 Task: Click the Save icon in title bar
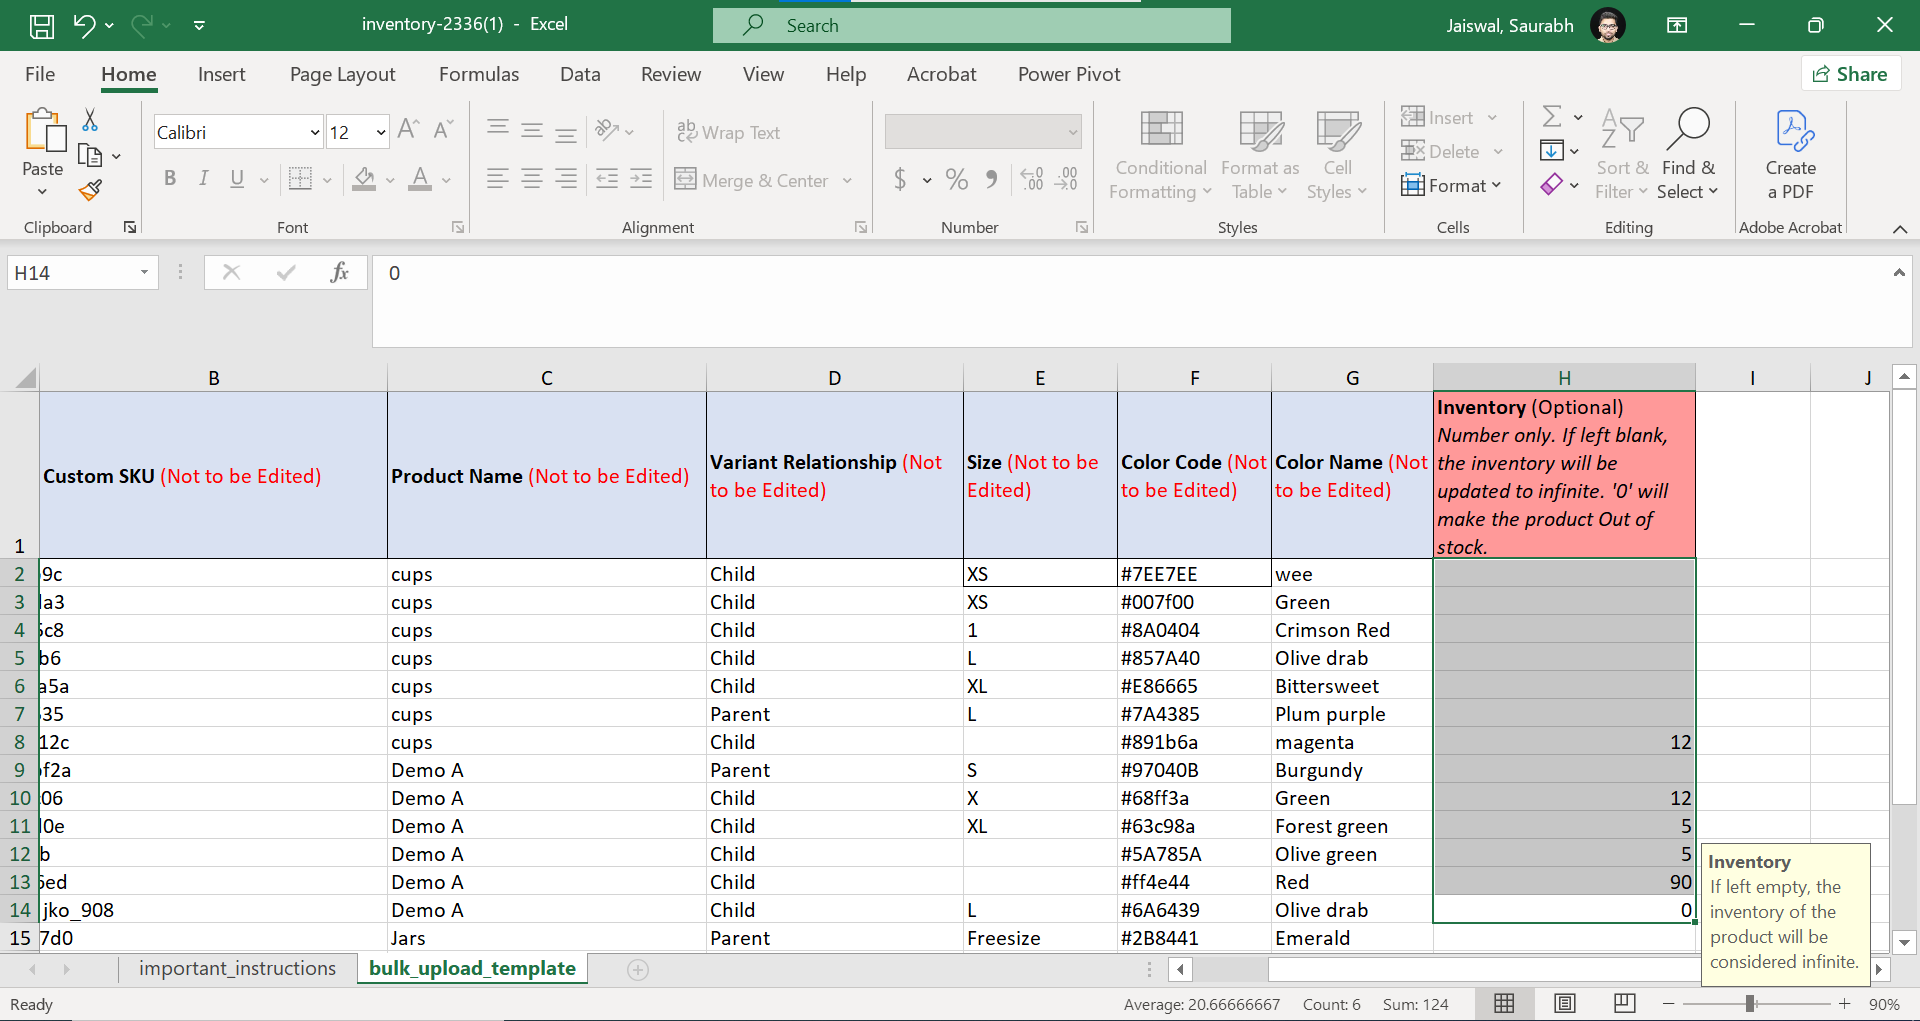pos(42,25)
